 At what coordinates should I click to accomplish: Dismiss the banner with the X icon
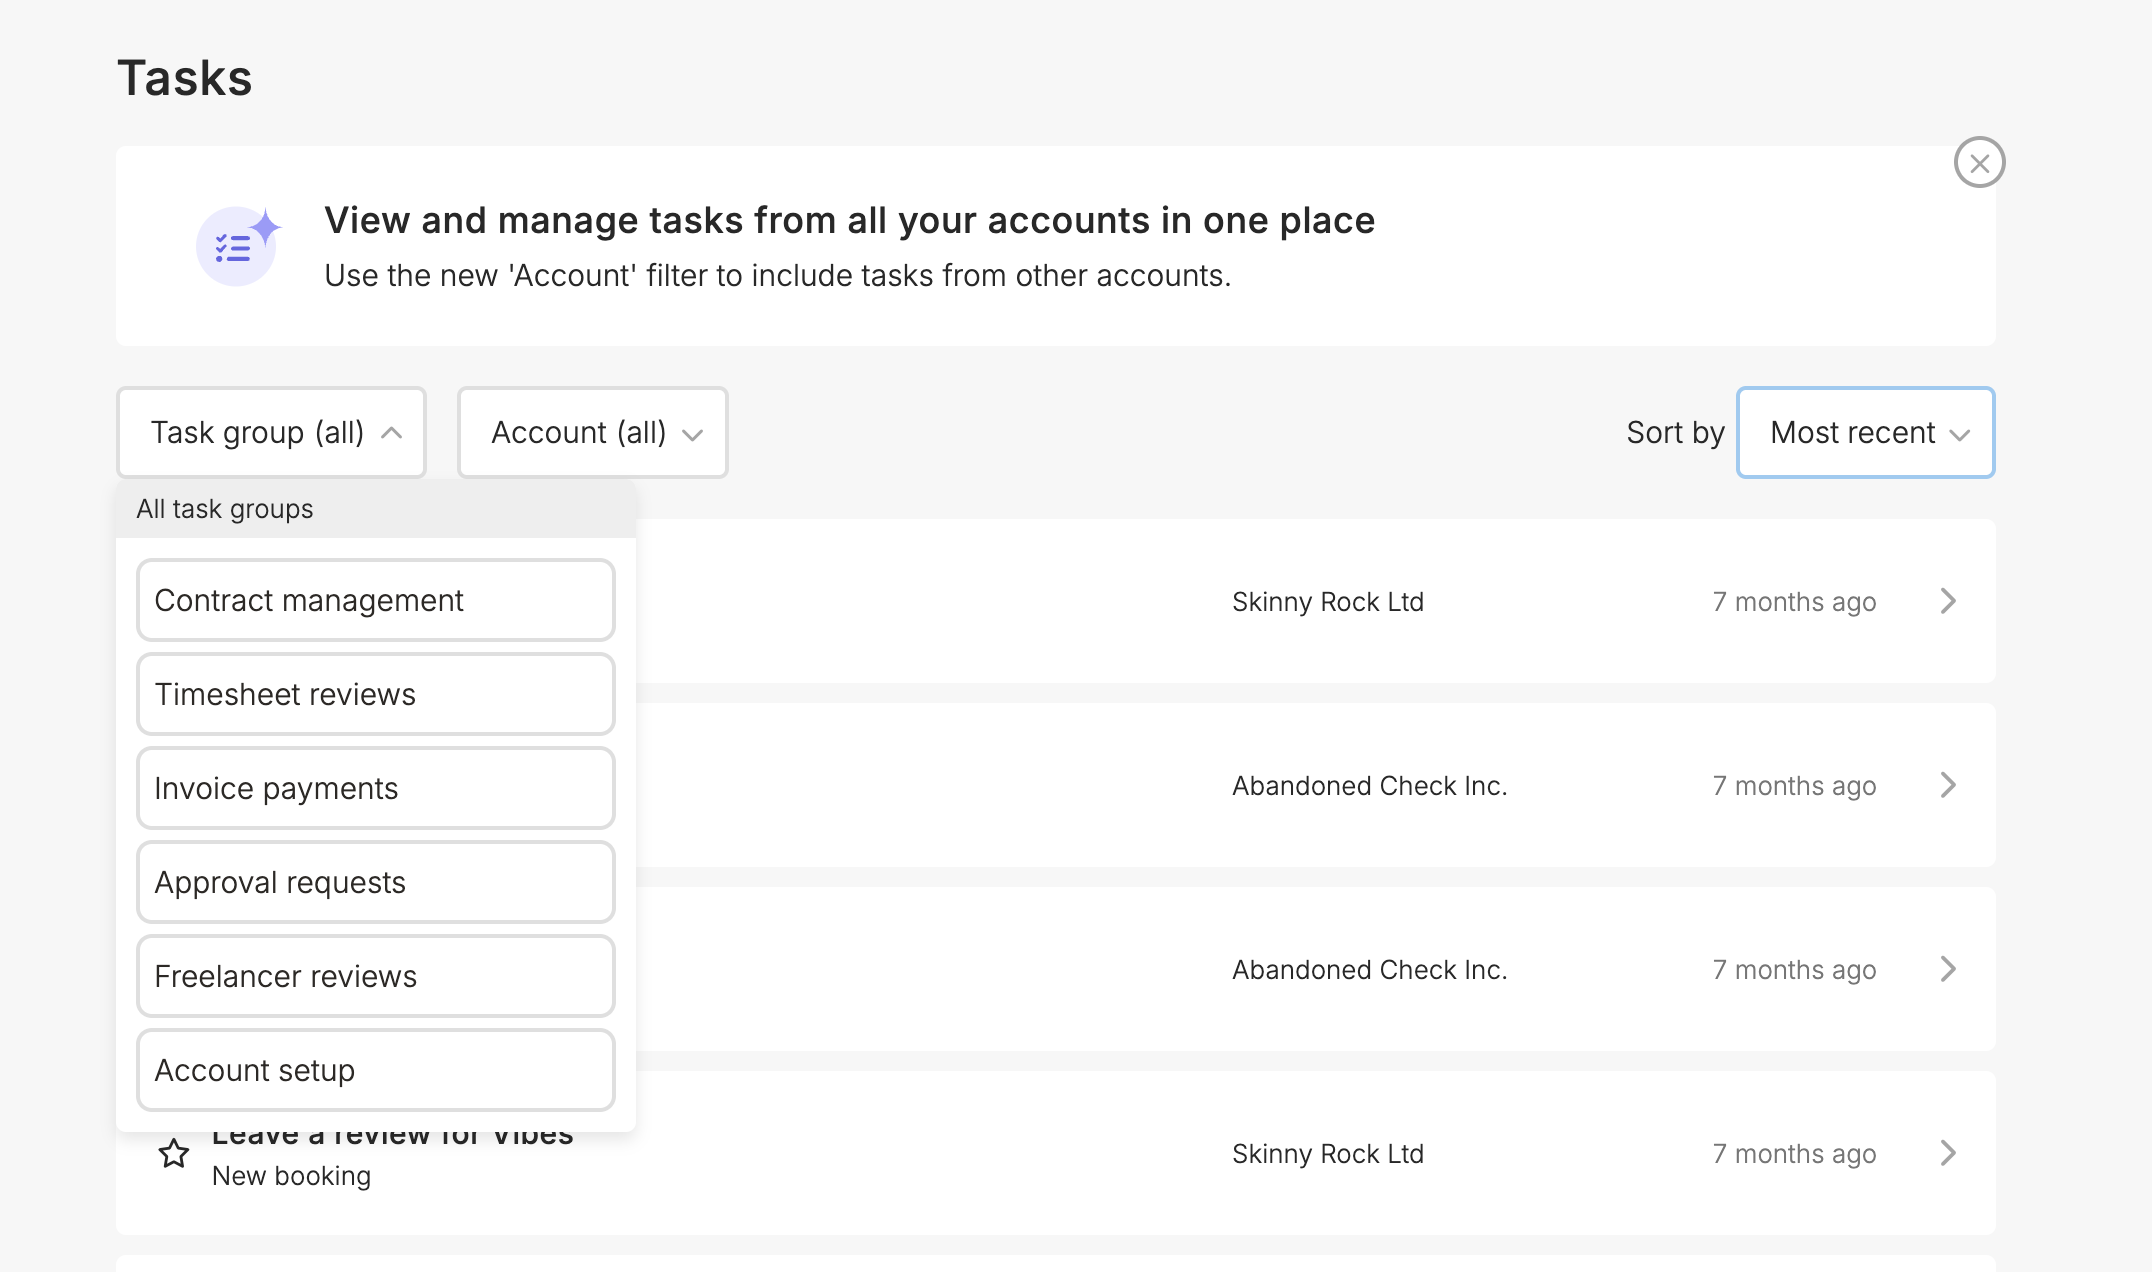tap(1979, 162)
